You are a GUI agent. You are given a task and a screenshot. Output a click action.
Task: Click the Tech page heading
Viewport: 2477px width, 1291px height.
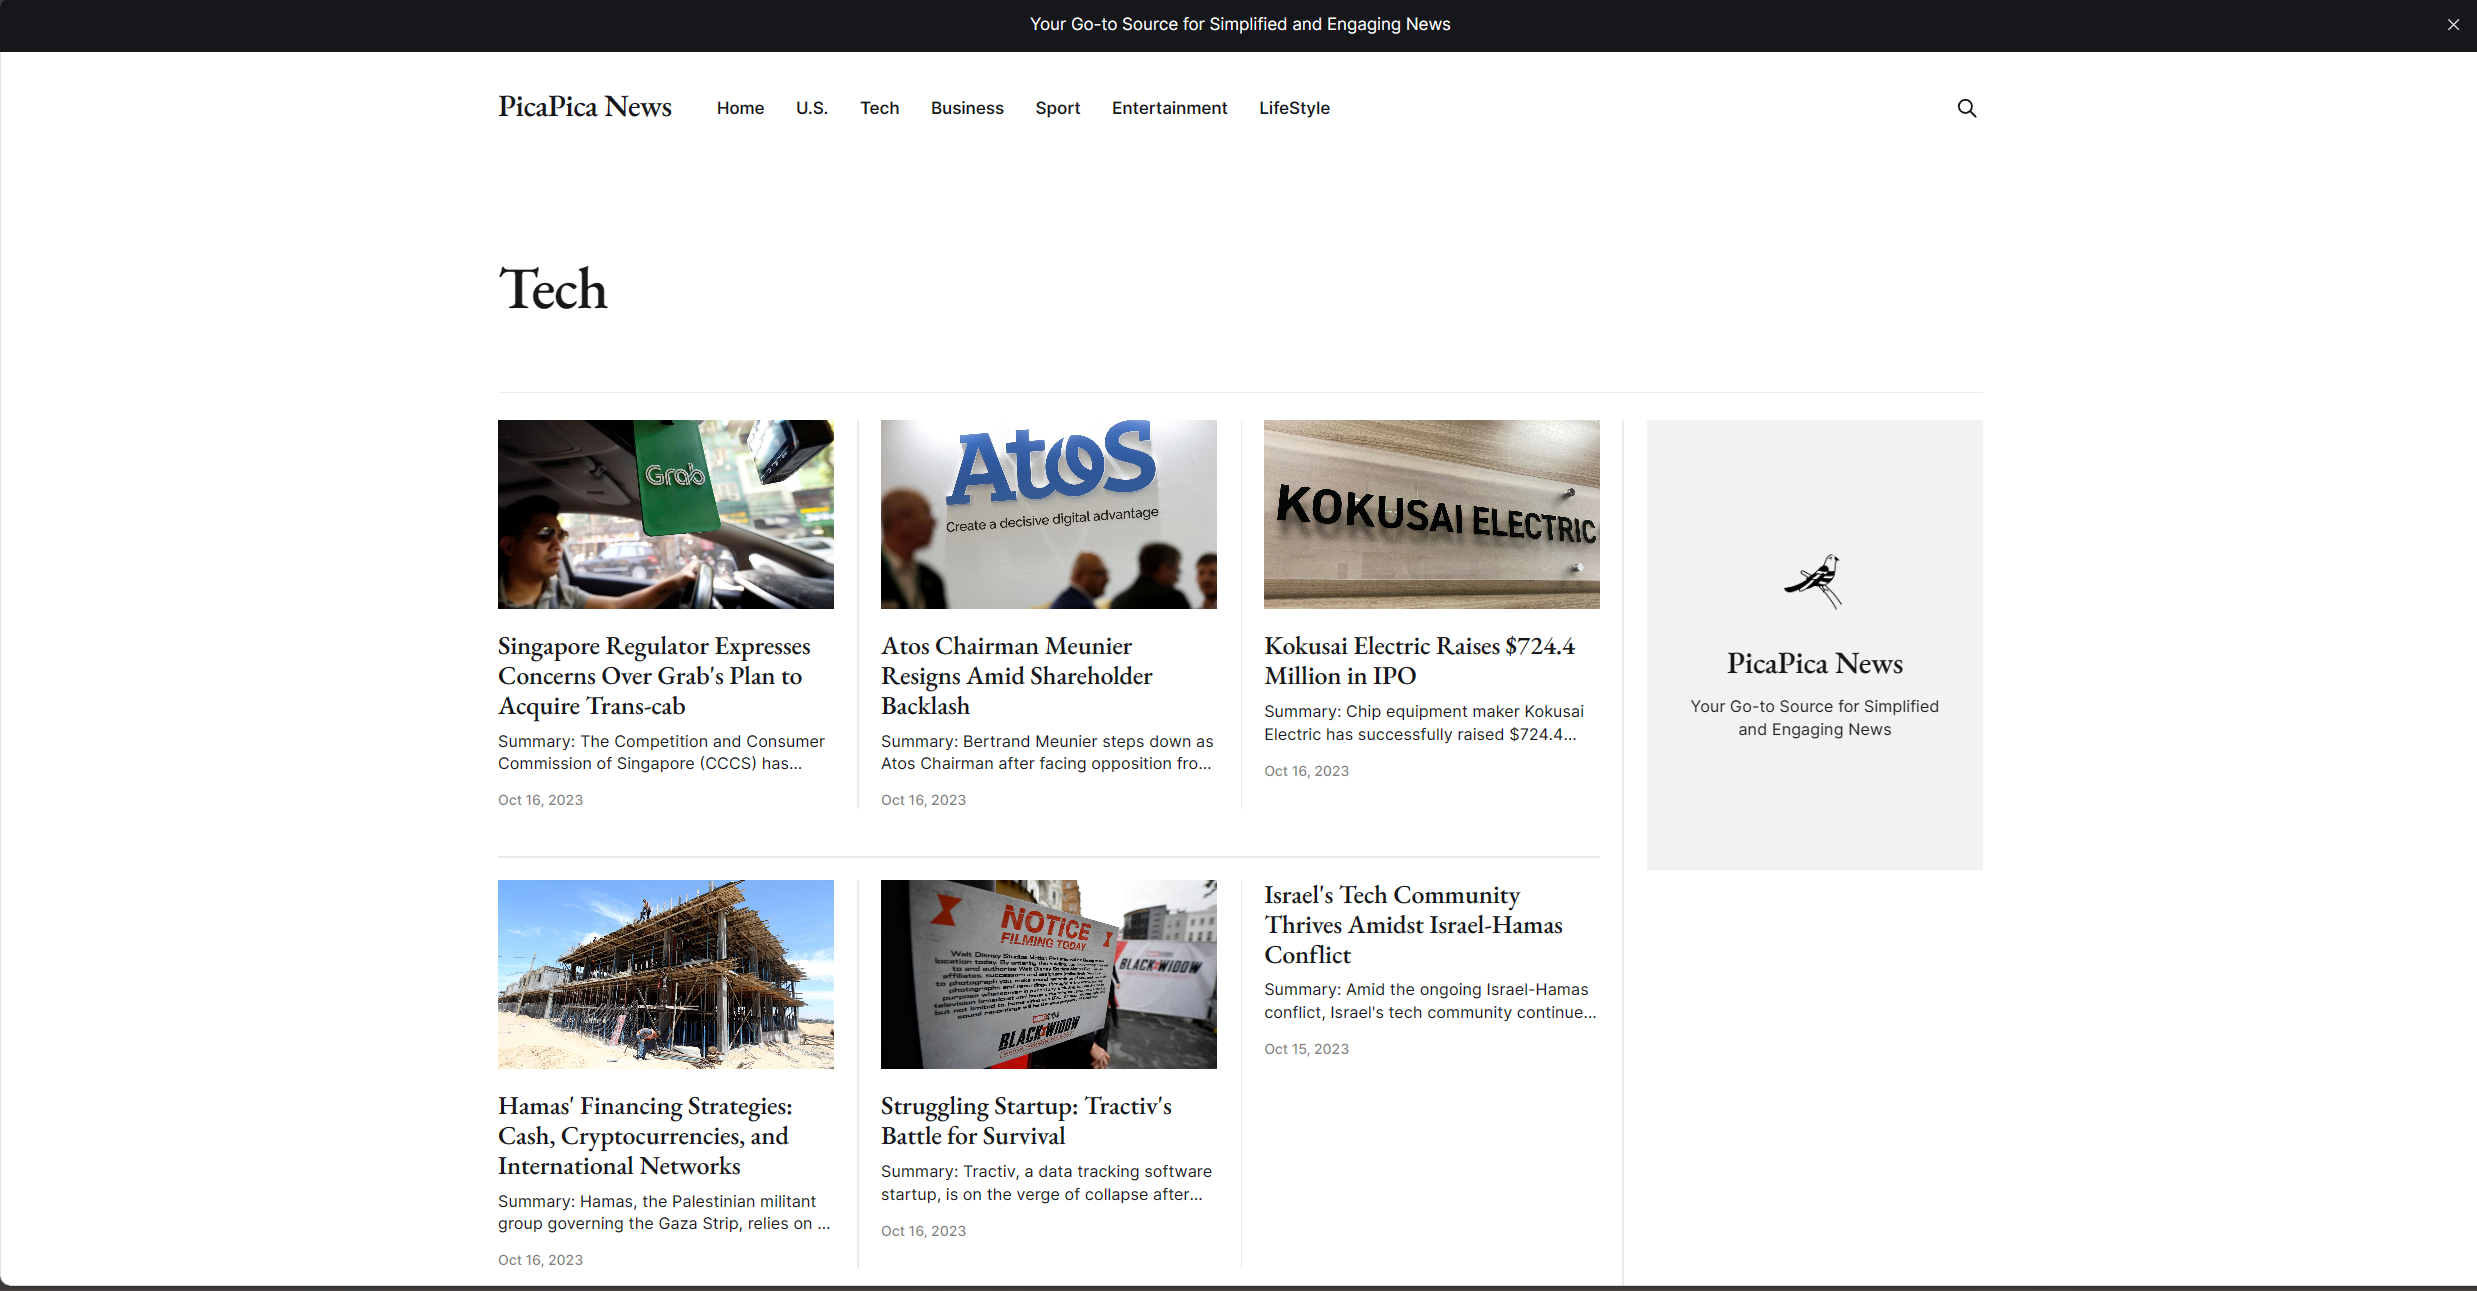pos(553,289)
